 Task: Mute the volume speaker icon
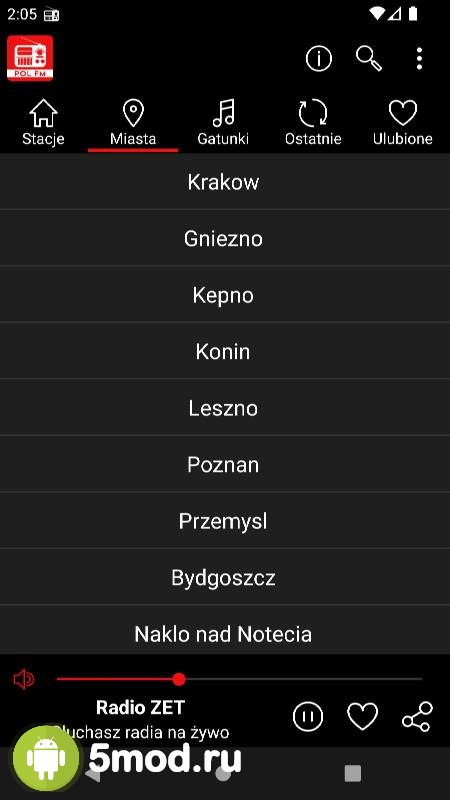click(x=23, y=680)
